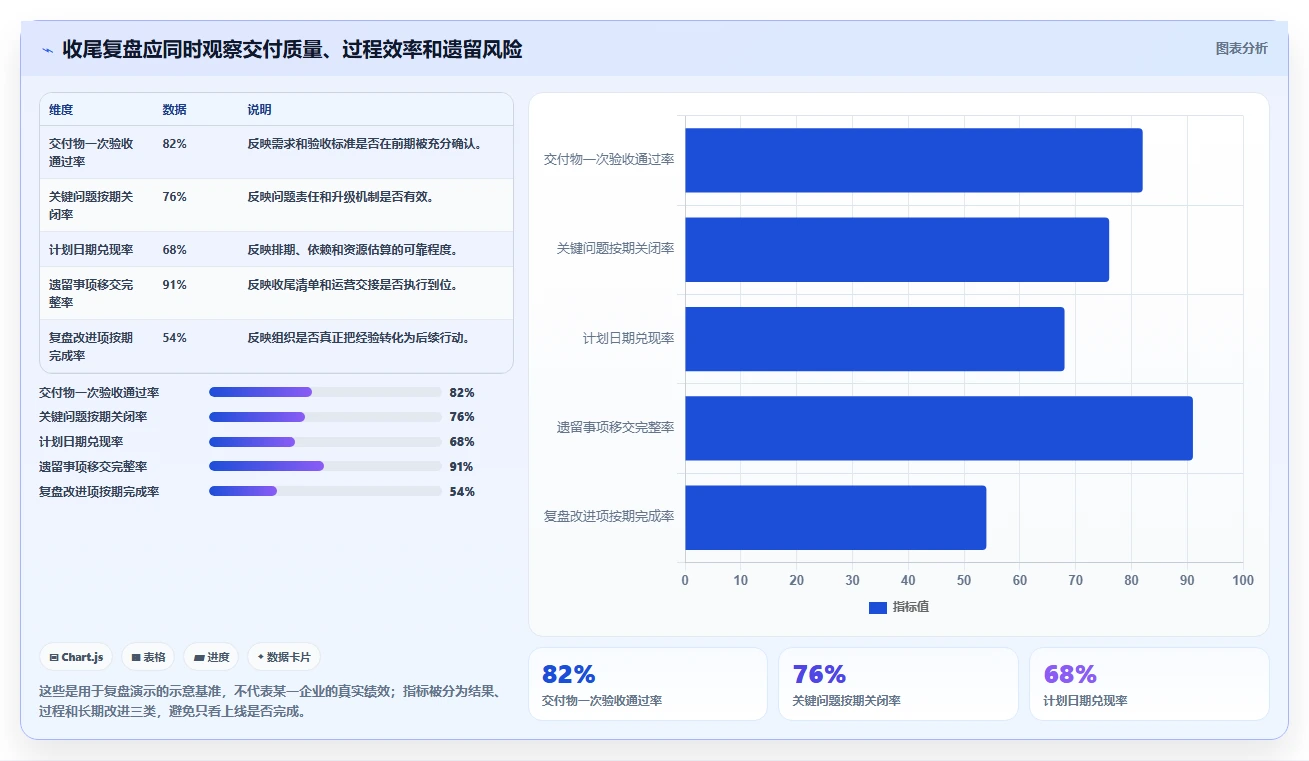This screenshot has width=1309, height=761.
Task: Click the 91% value beside the progress bar
Action: [462, 466]
